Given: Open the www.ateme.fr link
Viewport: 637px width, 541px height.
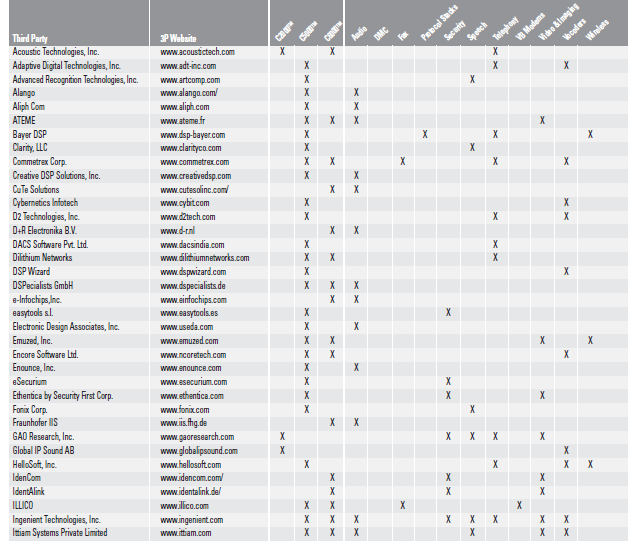Looking at the screenshot, I should pyautogui.click(x=183, y=121).
